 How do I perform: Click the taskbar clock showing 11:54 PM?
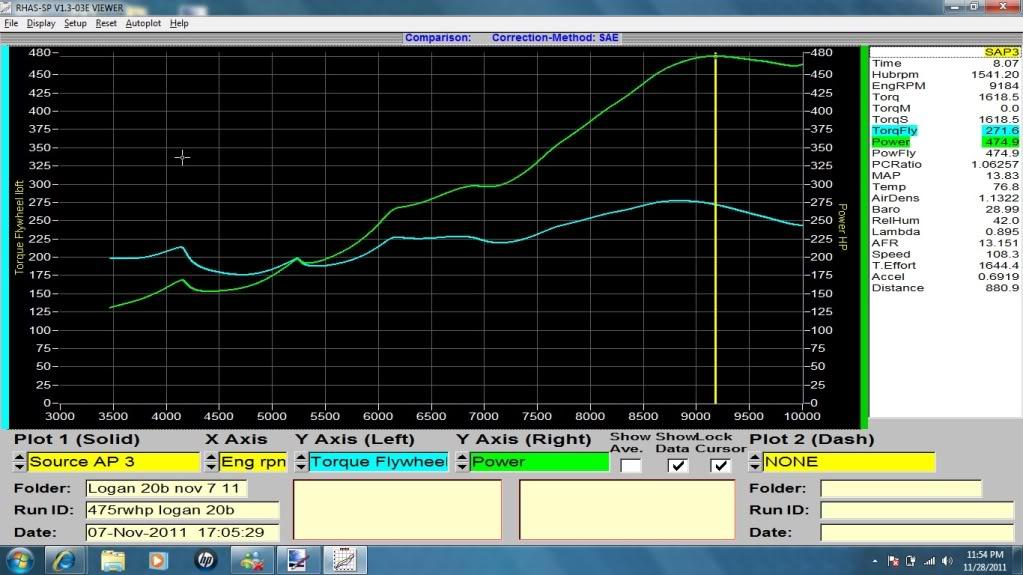(x=985, y=555)
